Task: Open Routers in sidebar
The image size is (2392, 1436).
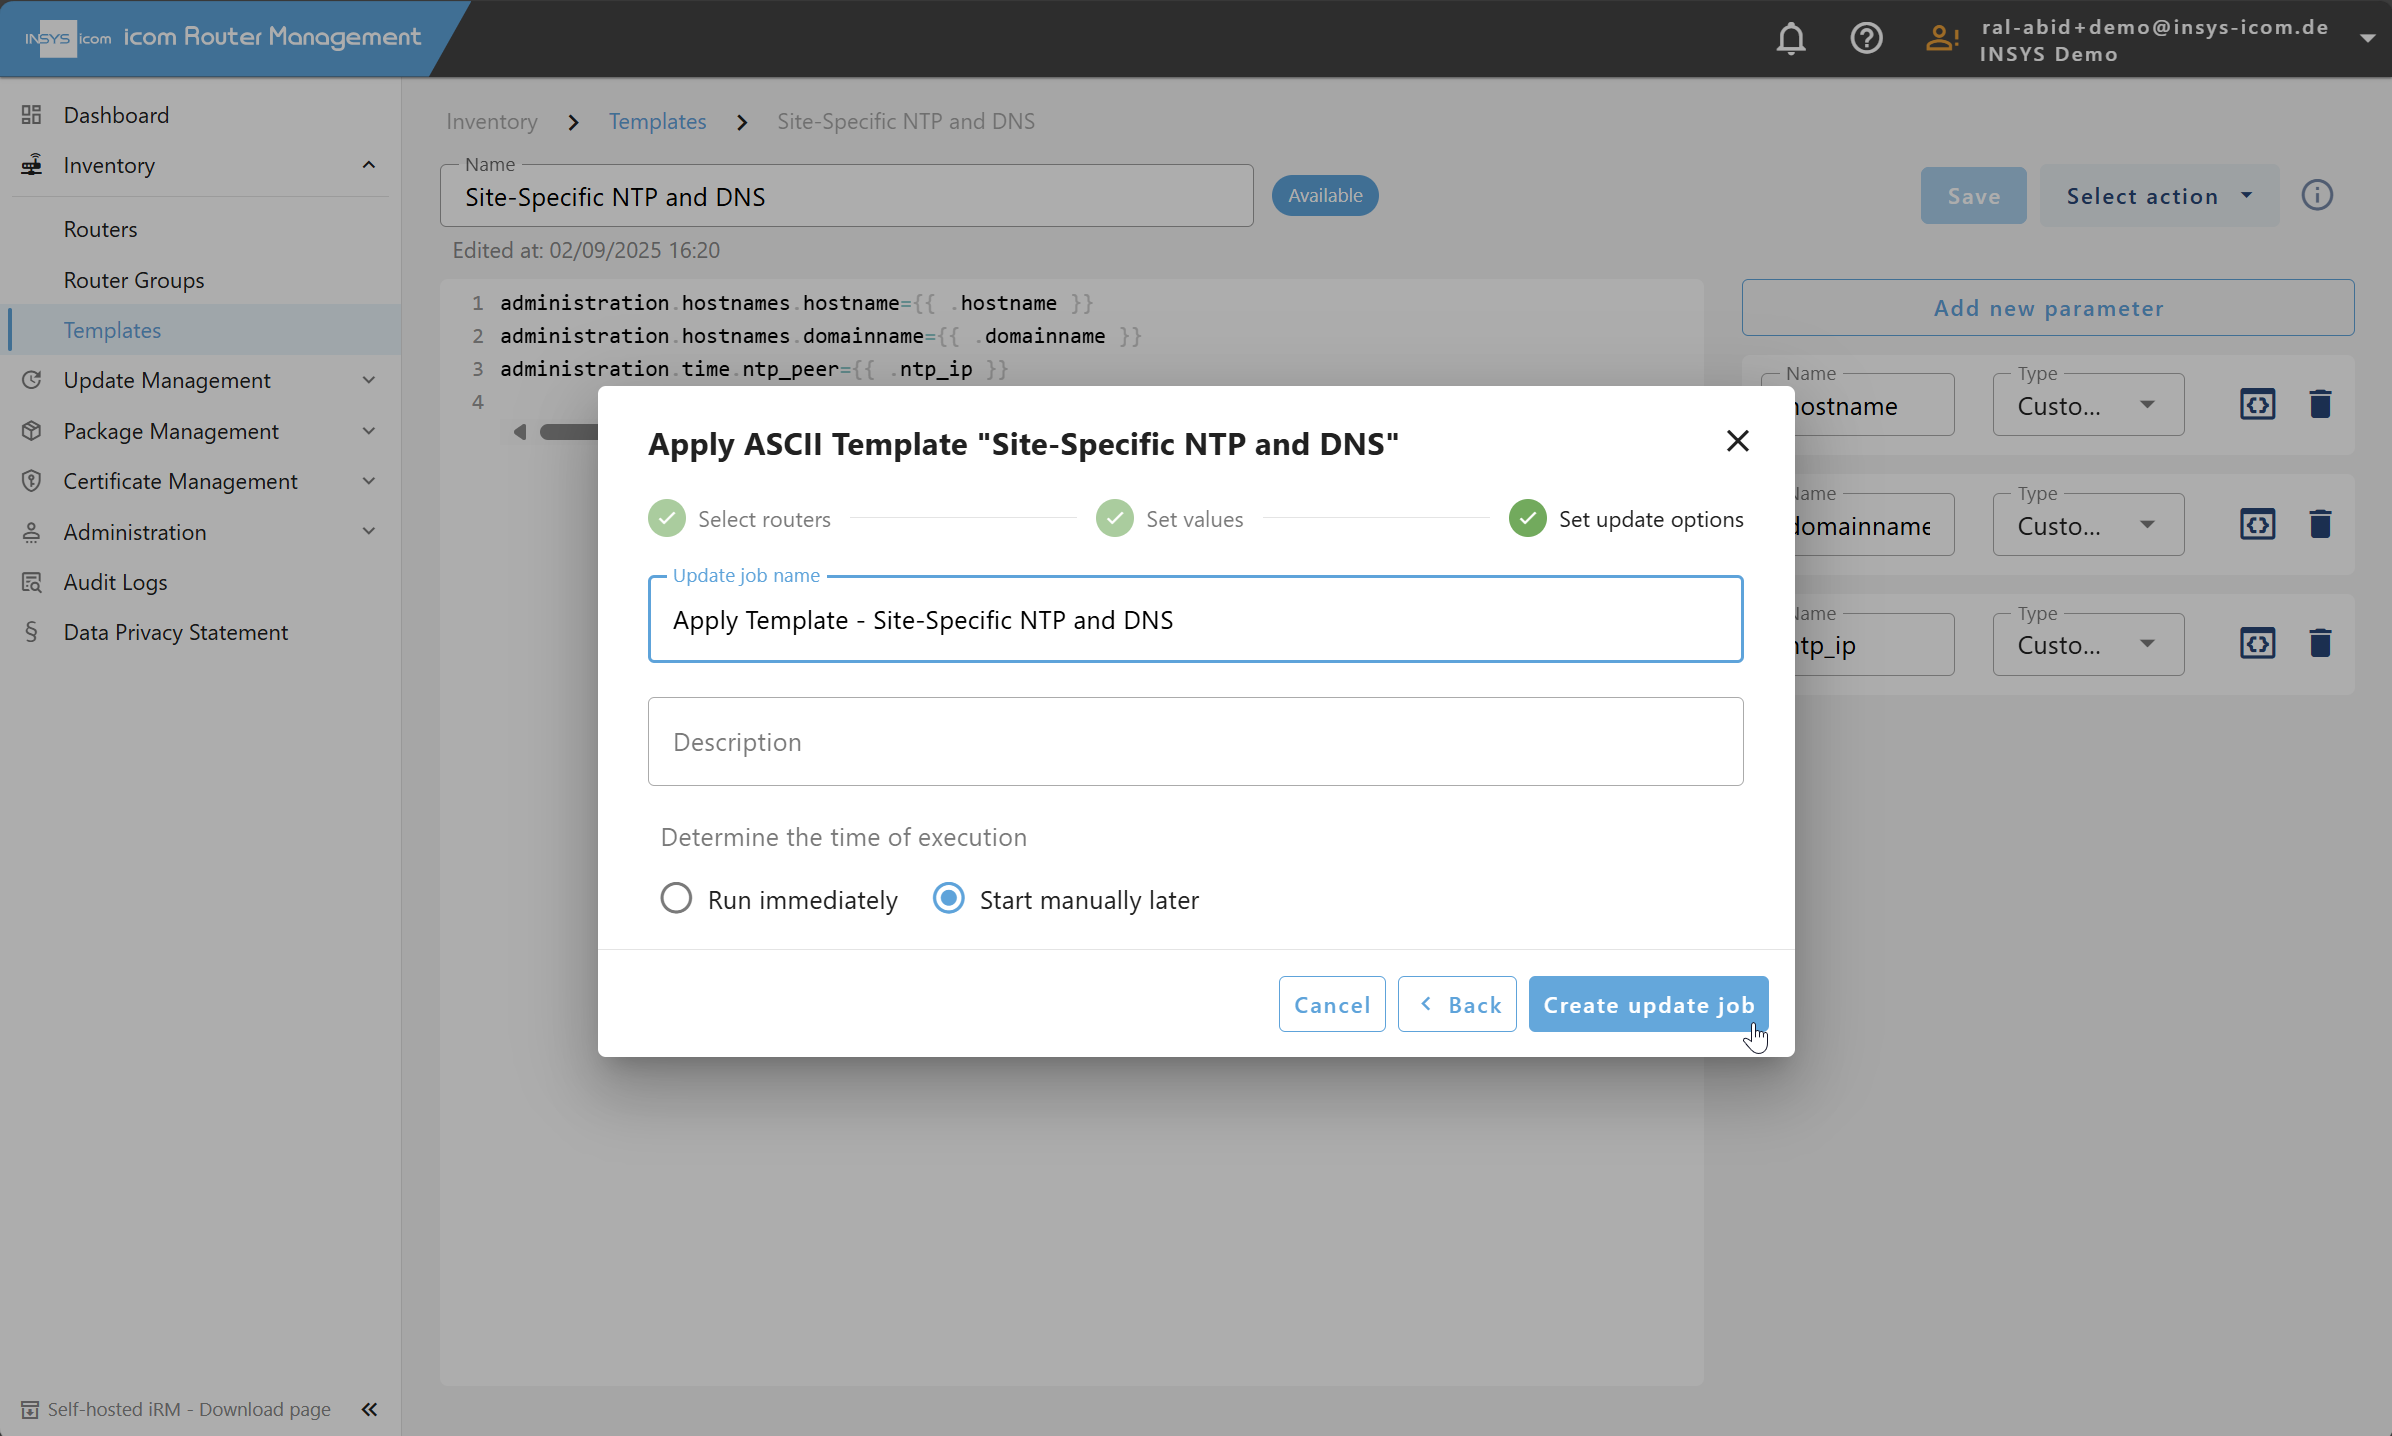Action: 100,229
